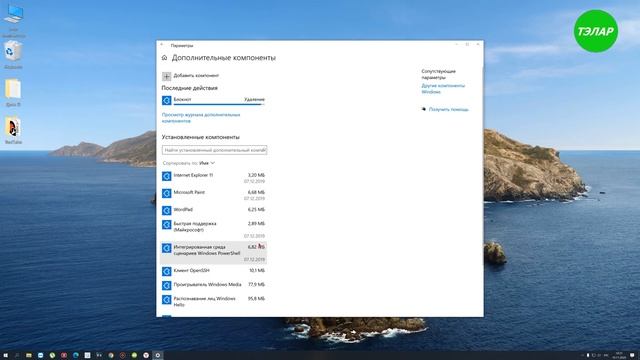This screenshot has height=360, width=640.
Task: Focus the installed components search field
Action: (214, 150)
